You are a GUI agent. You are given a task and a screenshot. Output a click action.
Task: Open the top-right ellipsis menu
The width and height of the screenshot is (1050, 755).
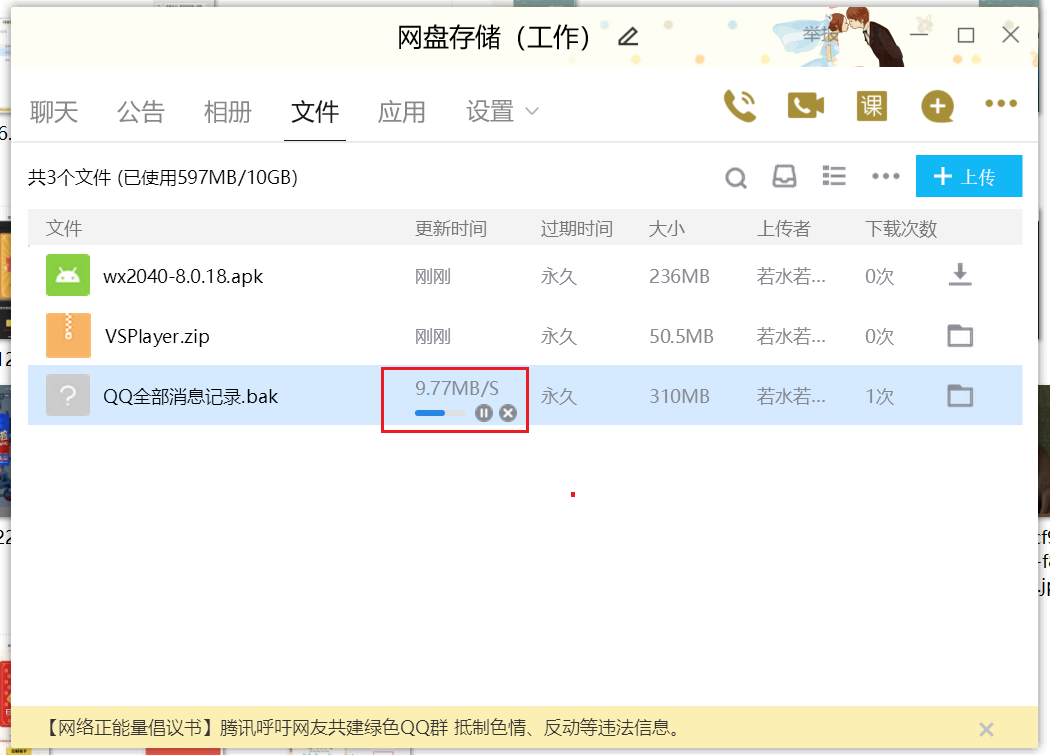[1001, 105]
